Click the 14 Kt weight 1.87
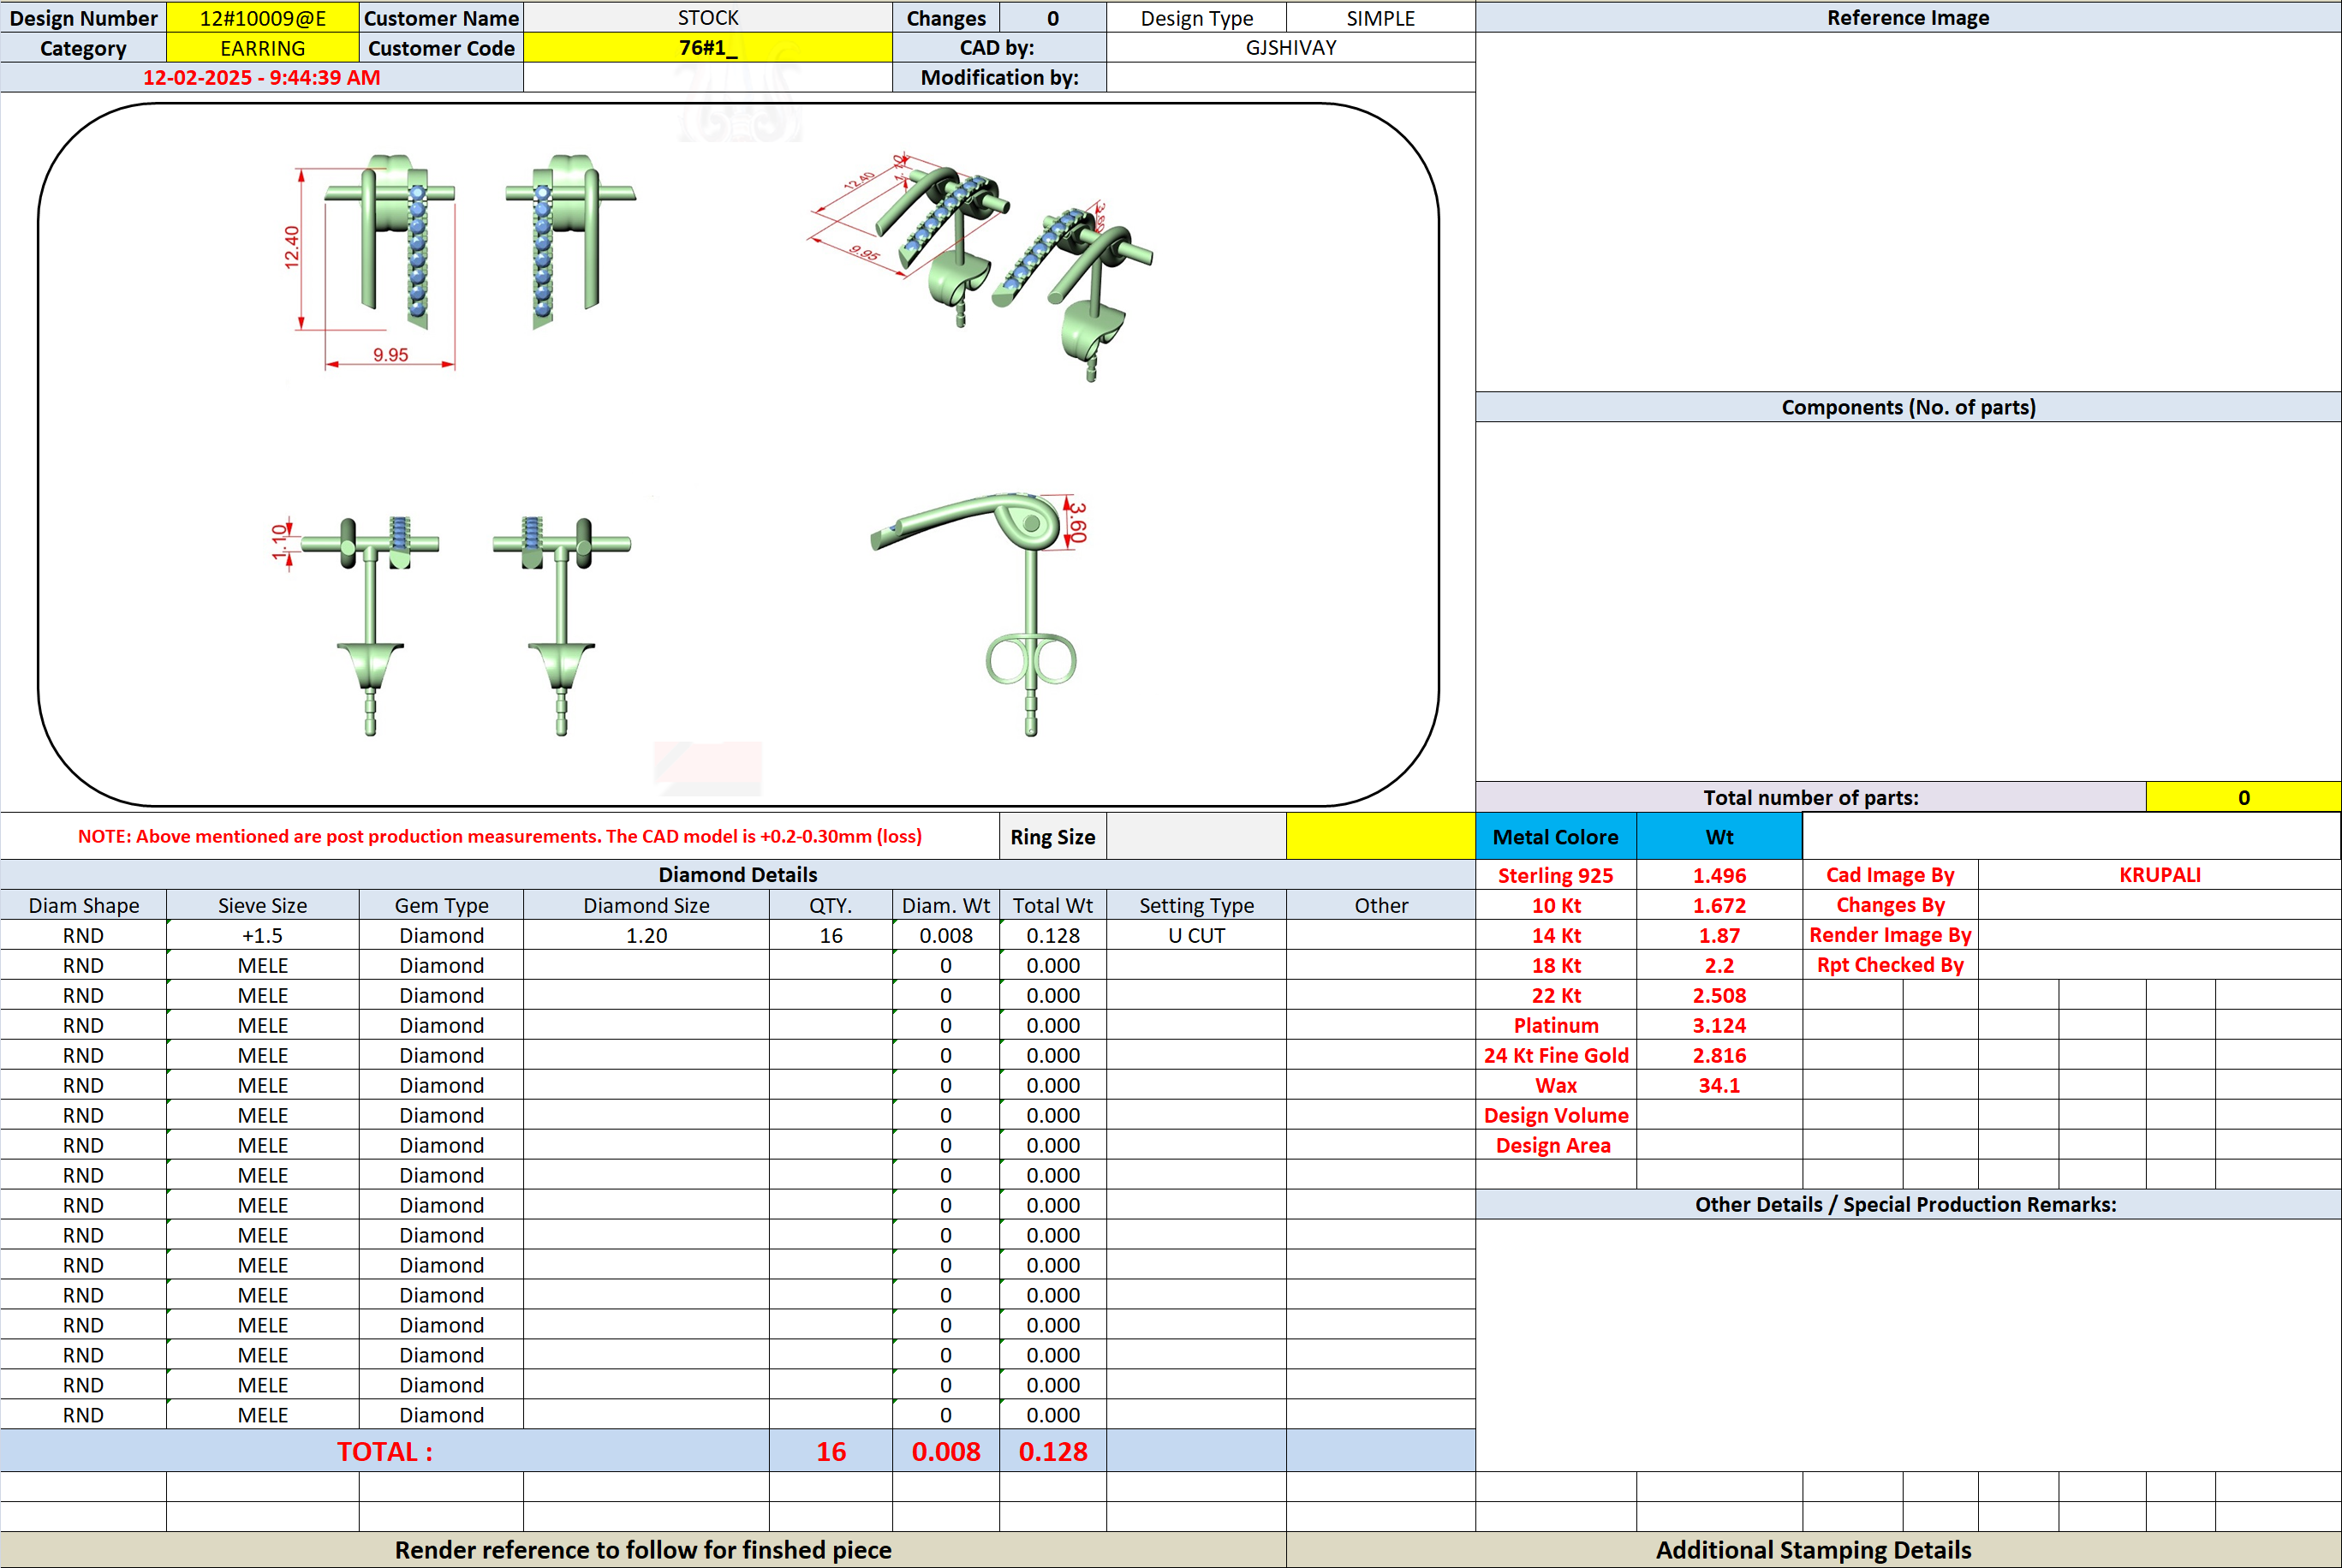This screenshot has height=1568, width=2342. pos(1719,935)
